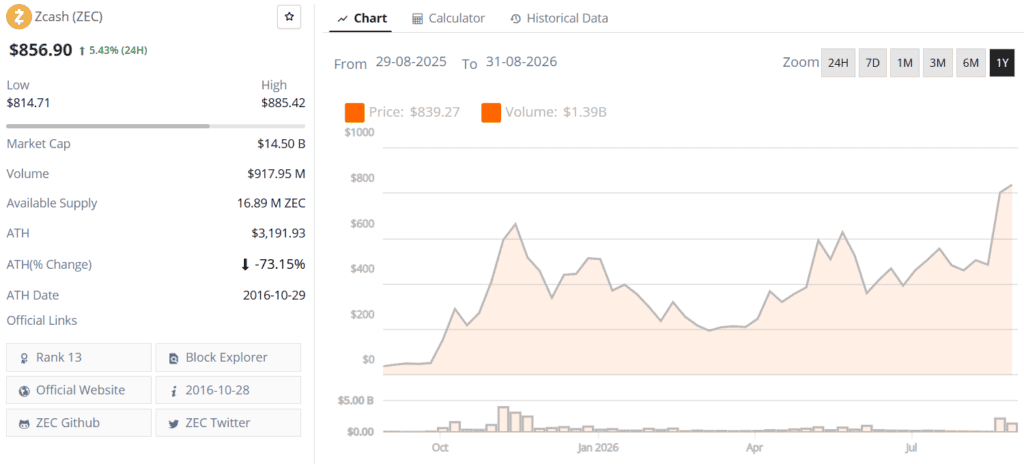Set zoom to 3M
This screenshot has height=464, width=1024.
tap(937, 63)
